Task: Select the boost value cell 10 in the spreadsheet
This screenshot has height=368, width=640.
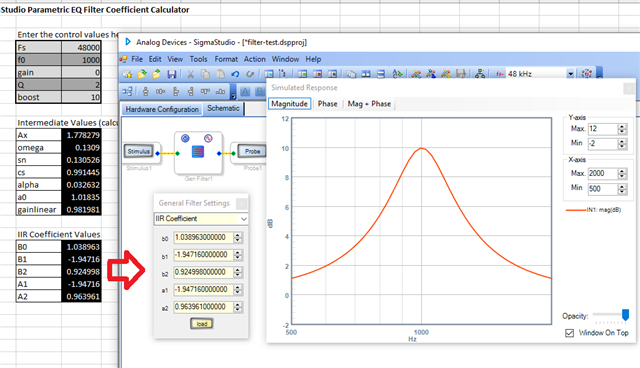Action: pos(81,97)
